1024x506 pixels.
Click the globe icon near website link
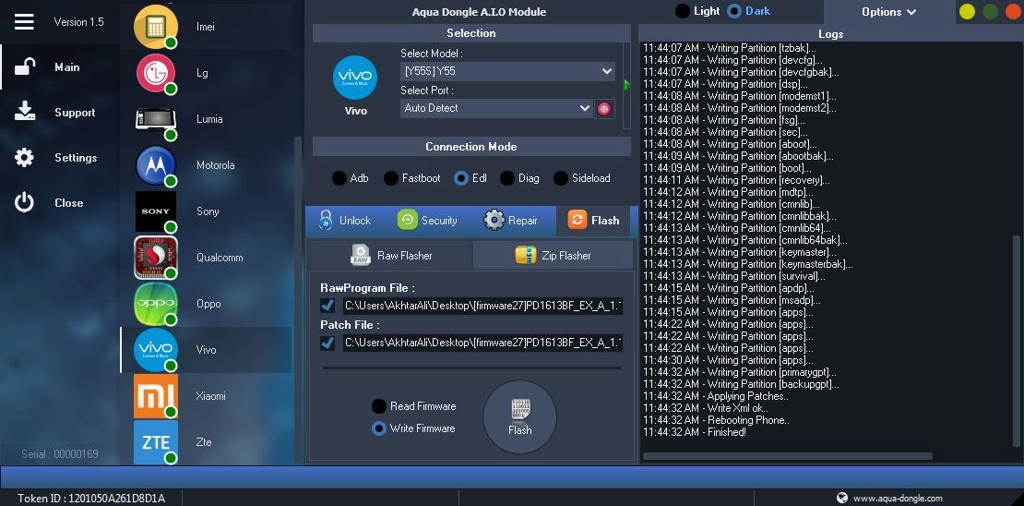(x=842, y=498)
